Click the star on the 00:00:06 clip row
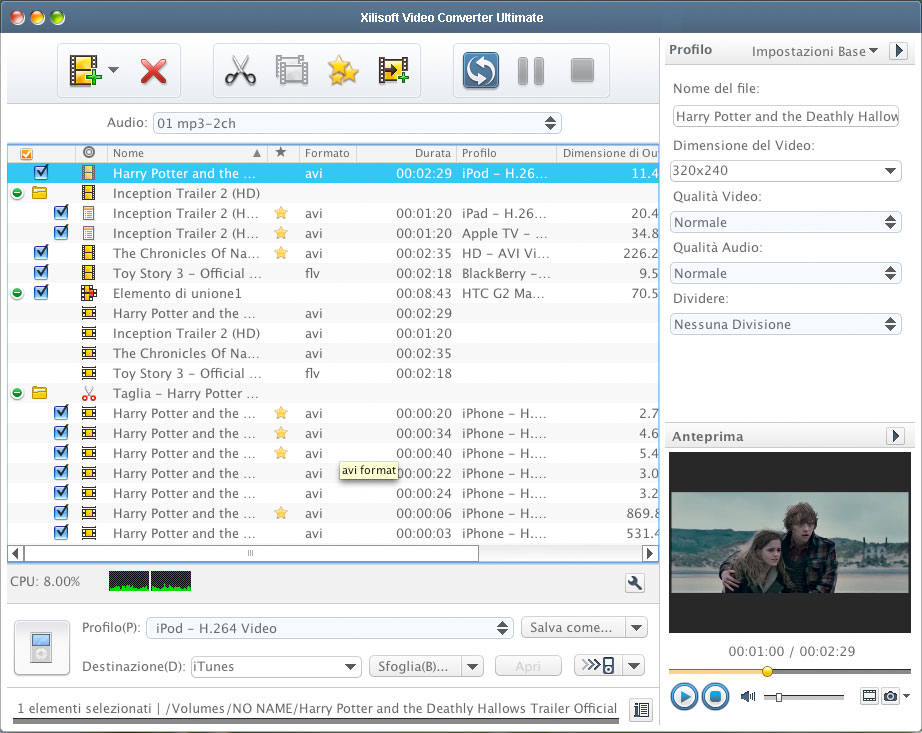This screenshot has width=922, height=733. coord(281,513)
